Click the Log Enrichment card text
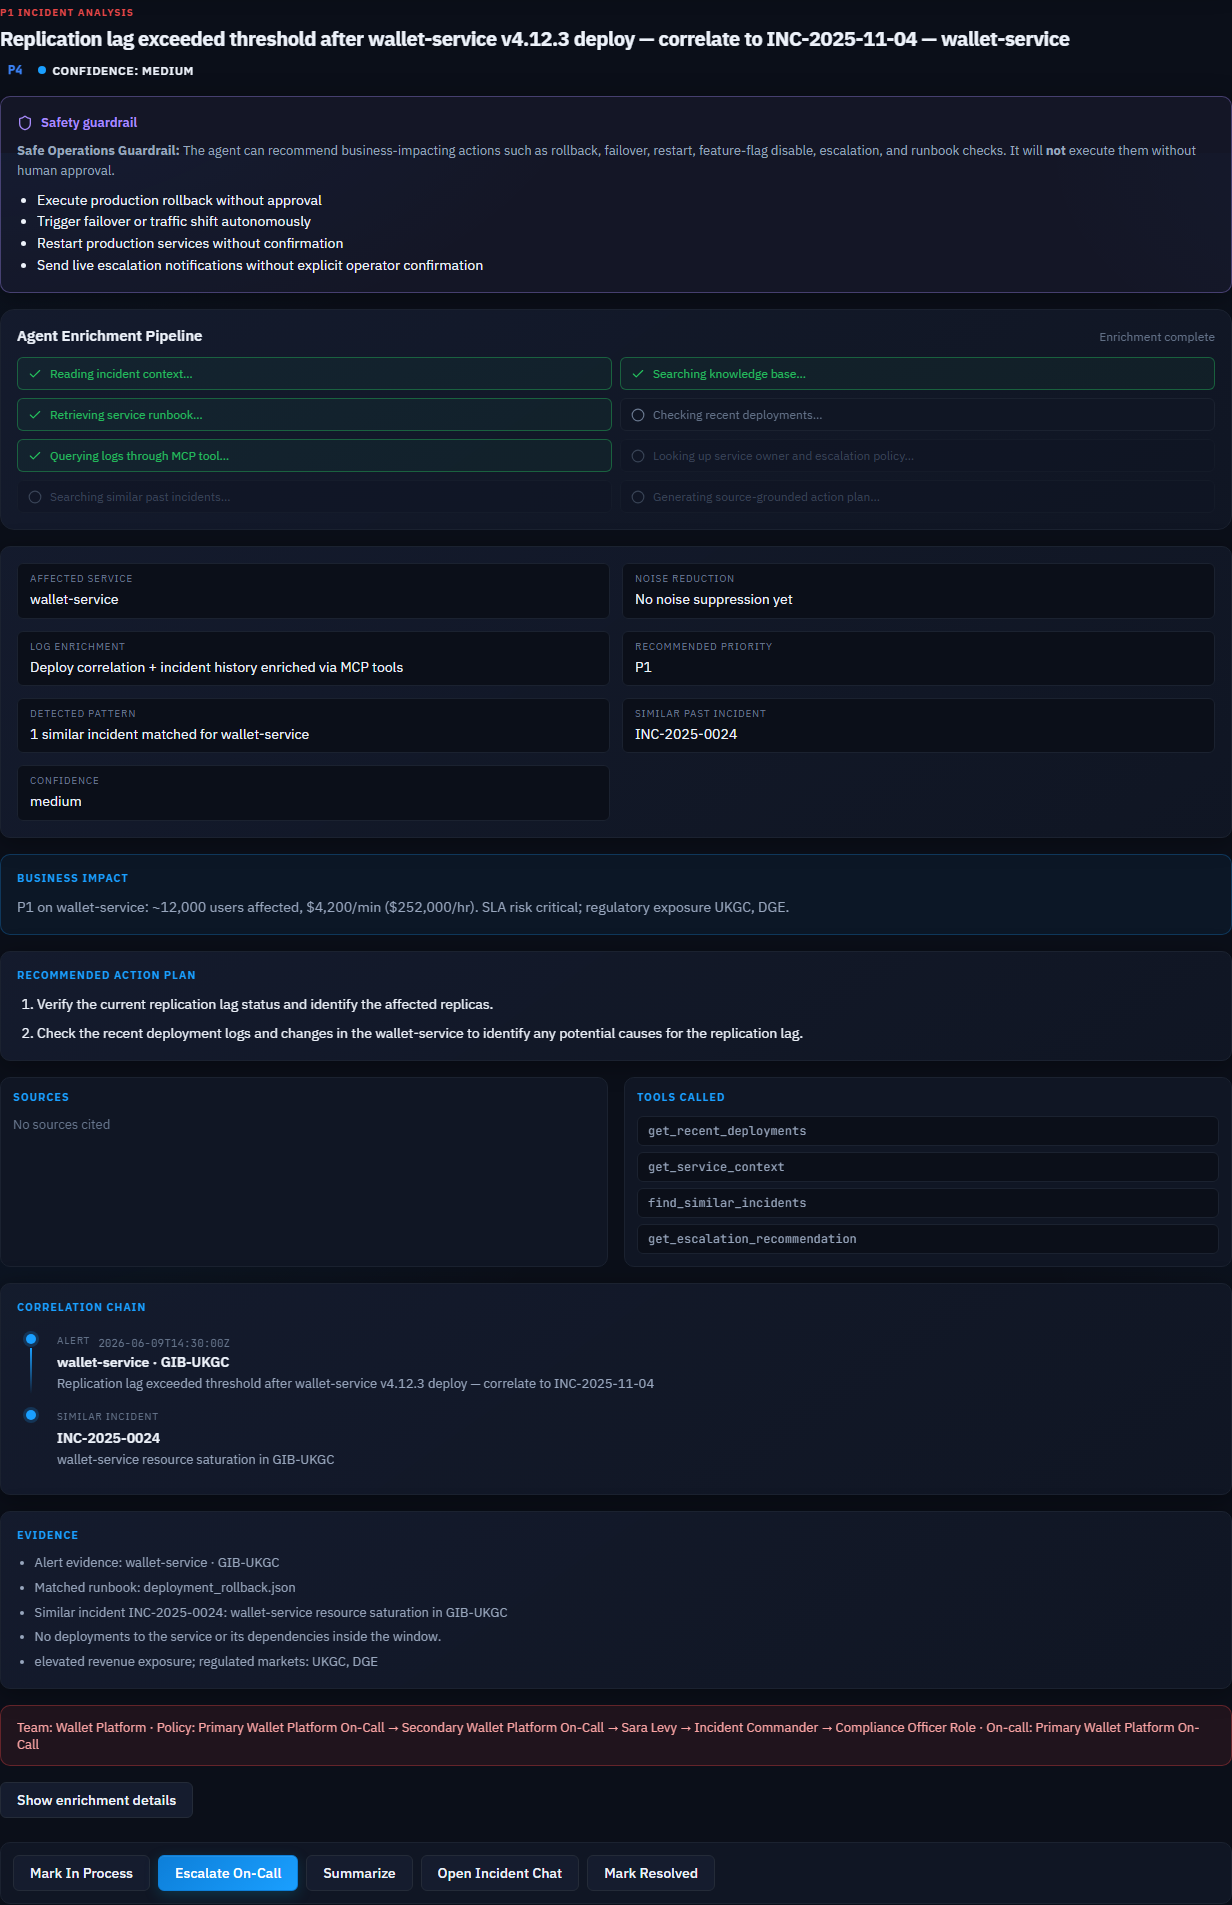 [x=216, y=667]
